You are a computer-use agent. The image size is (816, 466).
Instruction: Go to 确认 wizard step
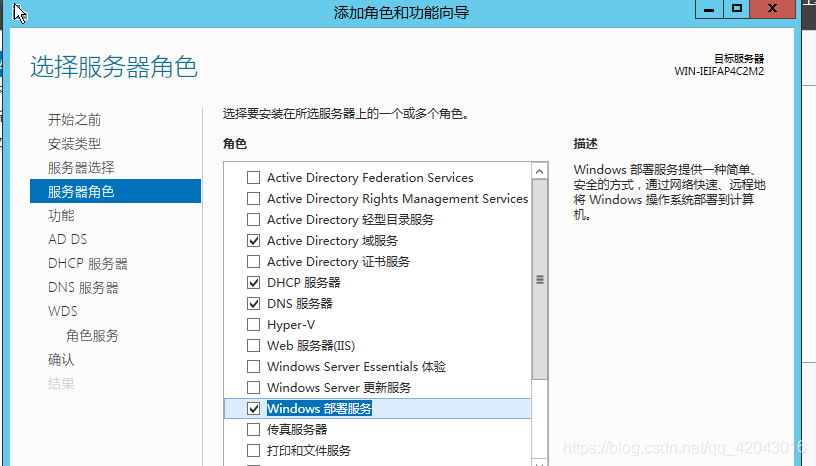(x=61, y=360)
